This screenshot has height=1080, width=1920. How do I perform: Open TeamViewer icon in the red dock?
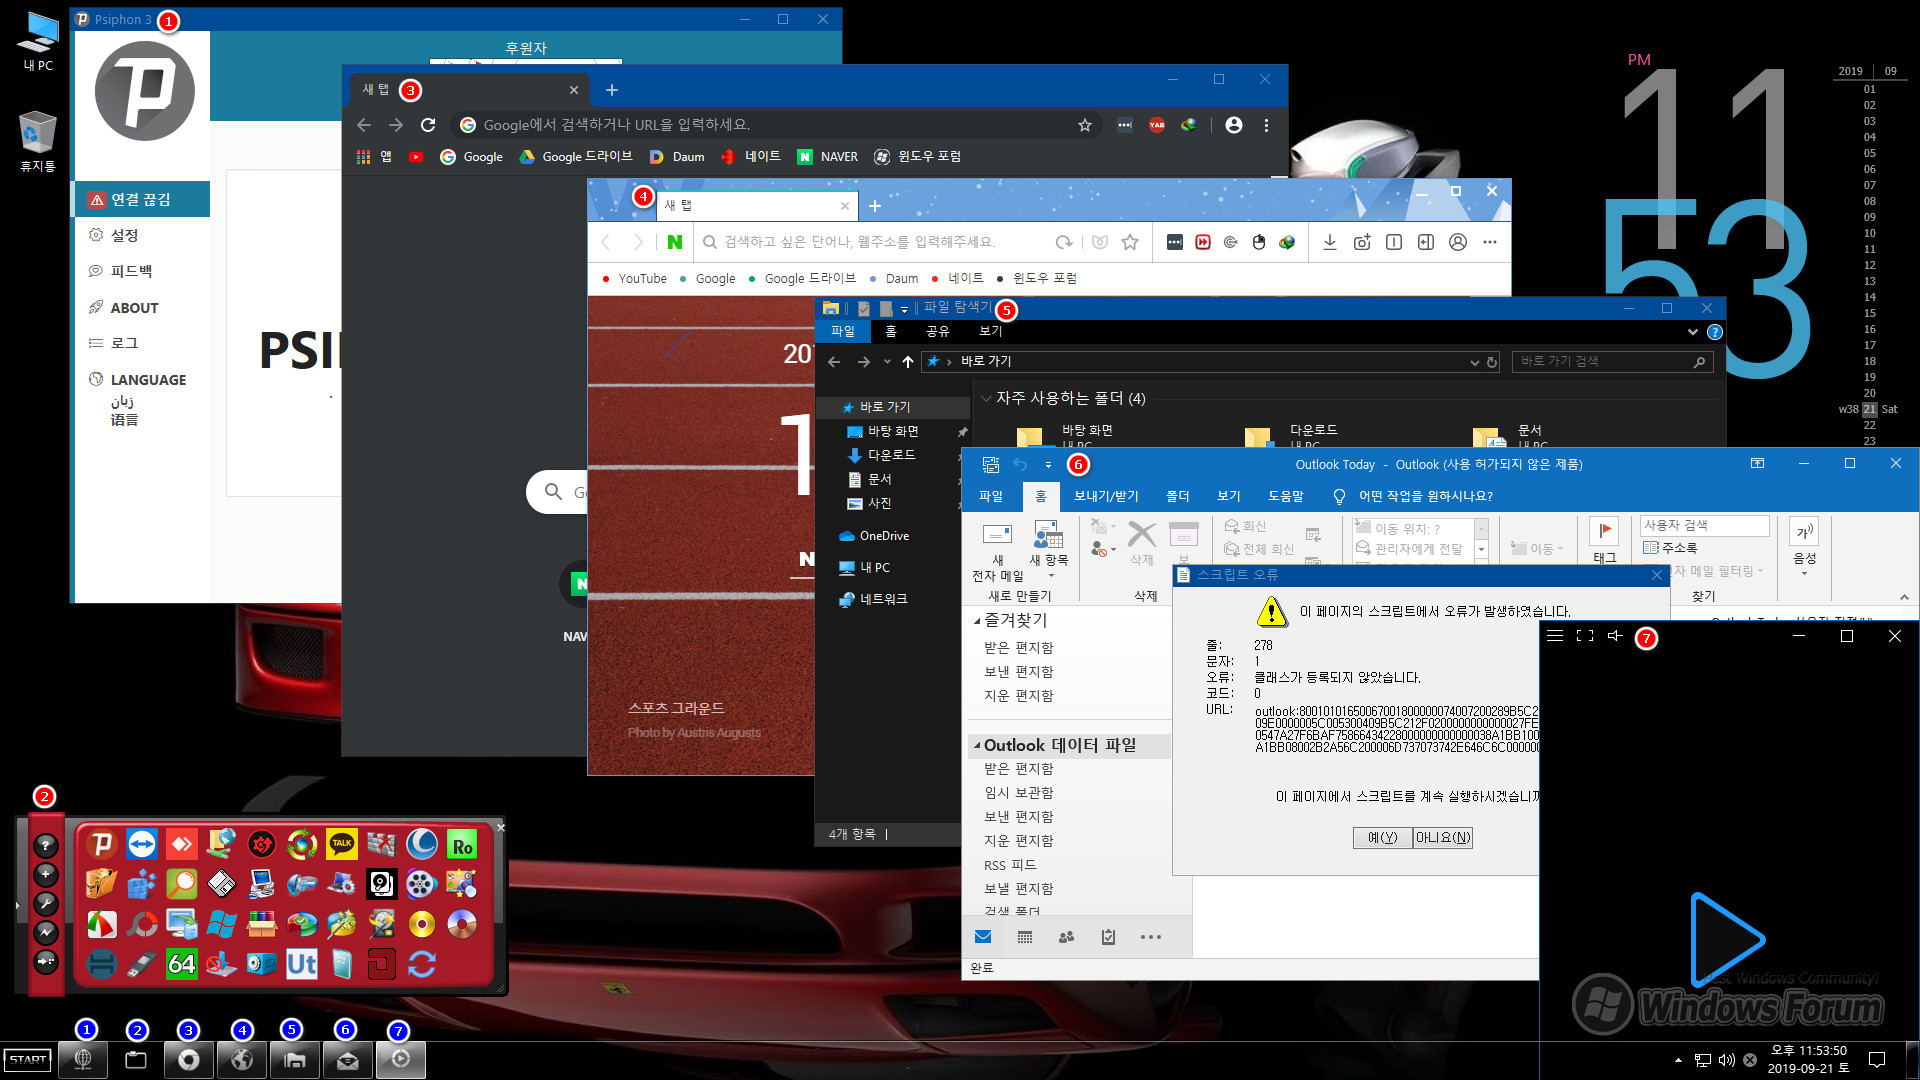pos(142,845)
